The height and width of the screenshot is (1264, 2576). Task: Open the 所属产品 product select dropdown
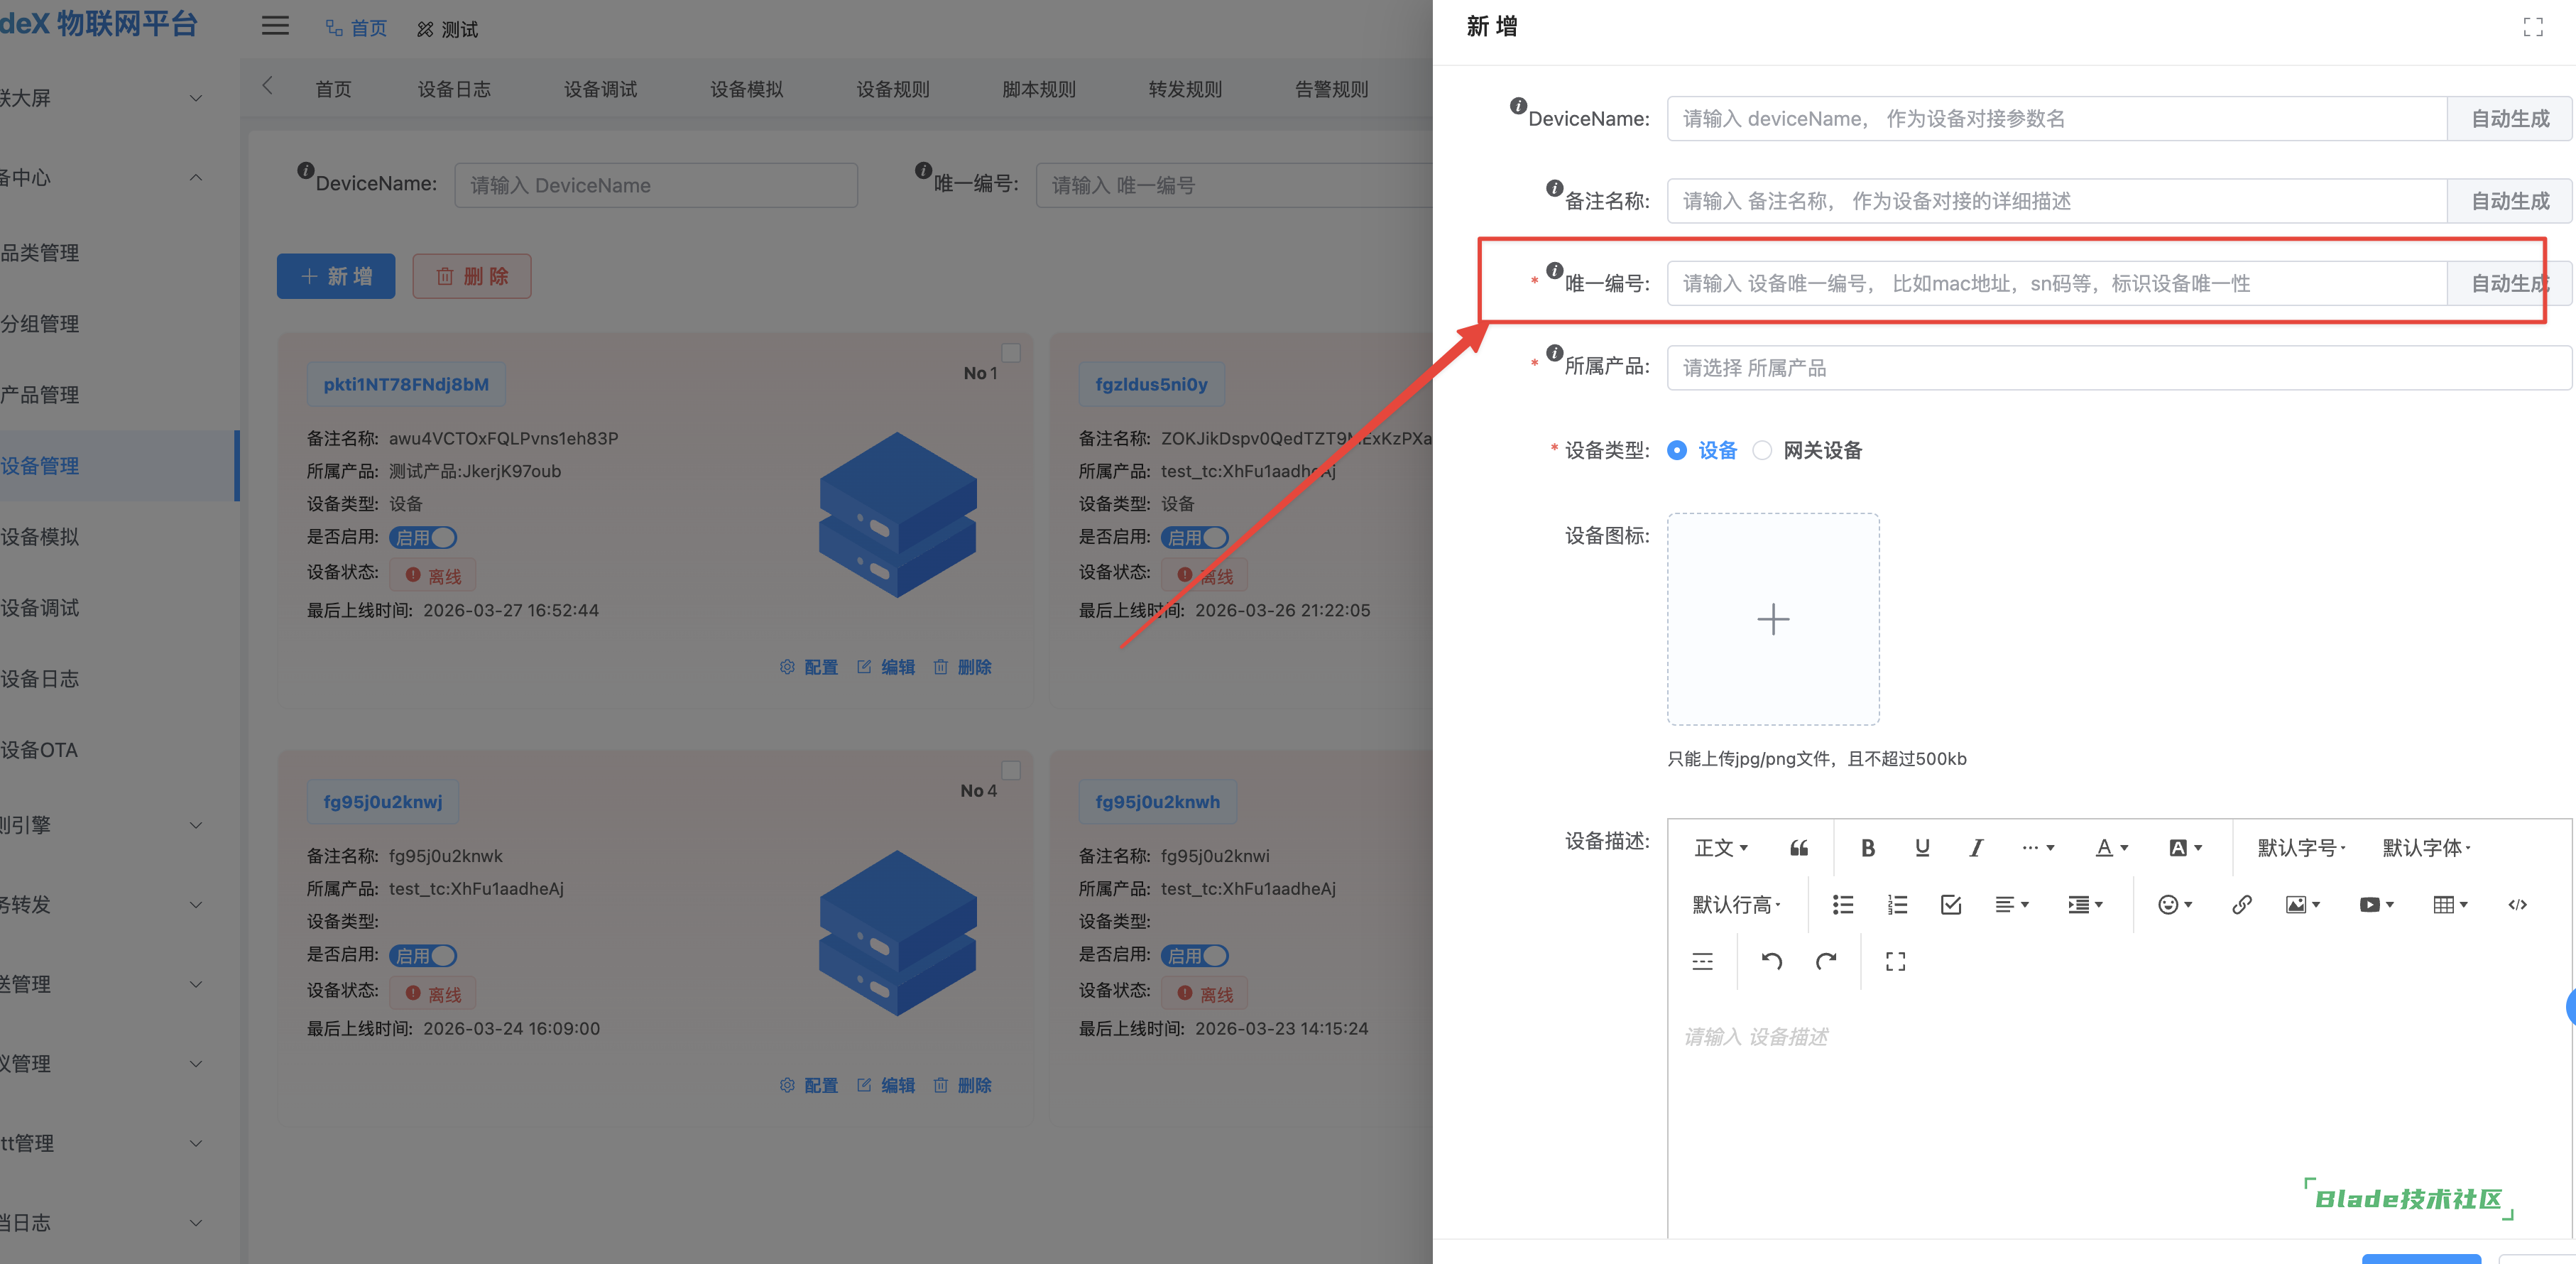[2118, 368]
